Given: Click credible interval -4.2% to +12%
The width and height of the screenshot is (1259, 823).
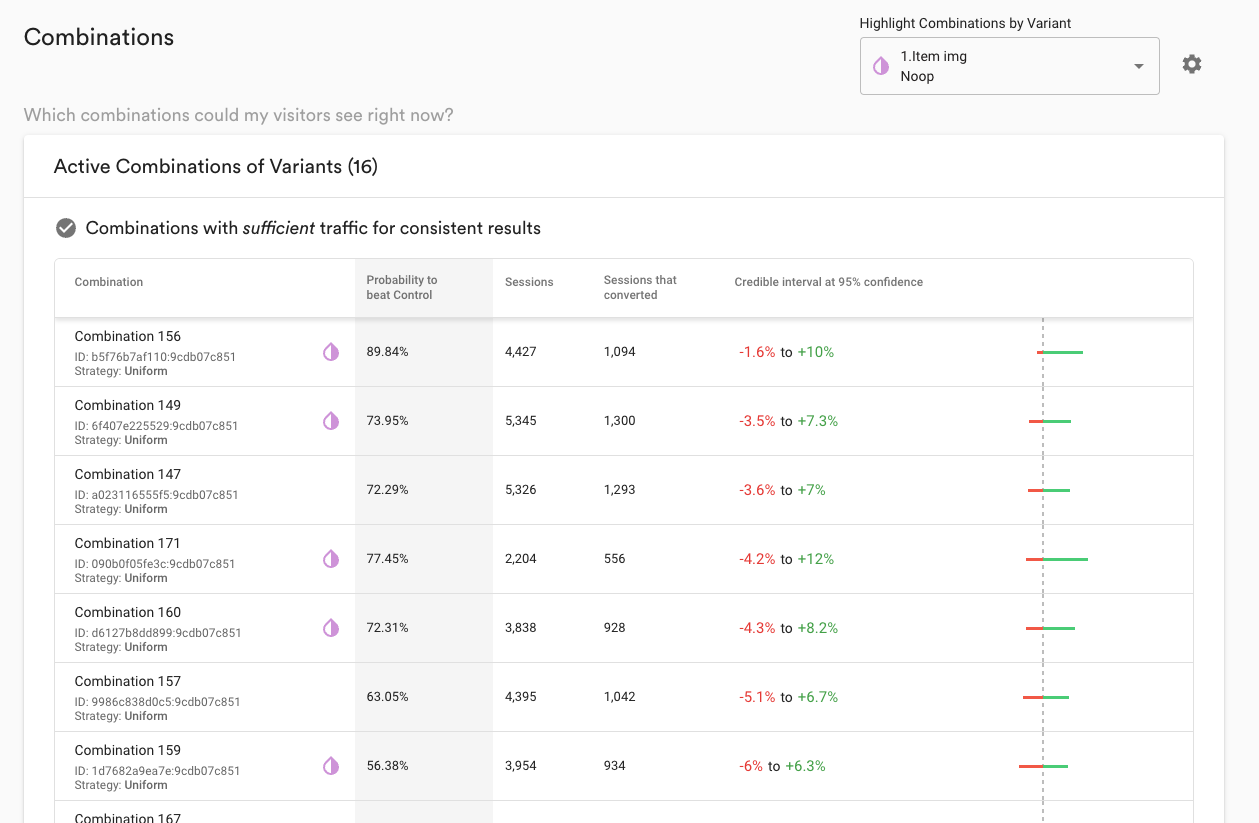Looking at the screenshot, I should pyautogui.click(x=787, y=559).
